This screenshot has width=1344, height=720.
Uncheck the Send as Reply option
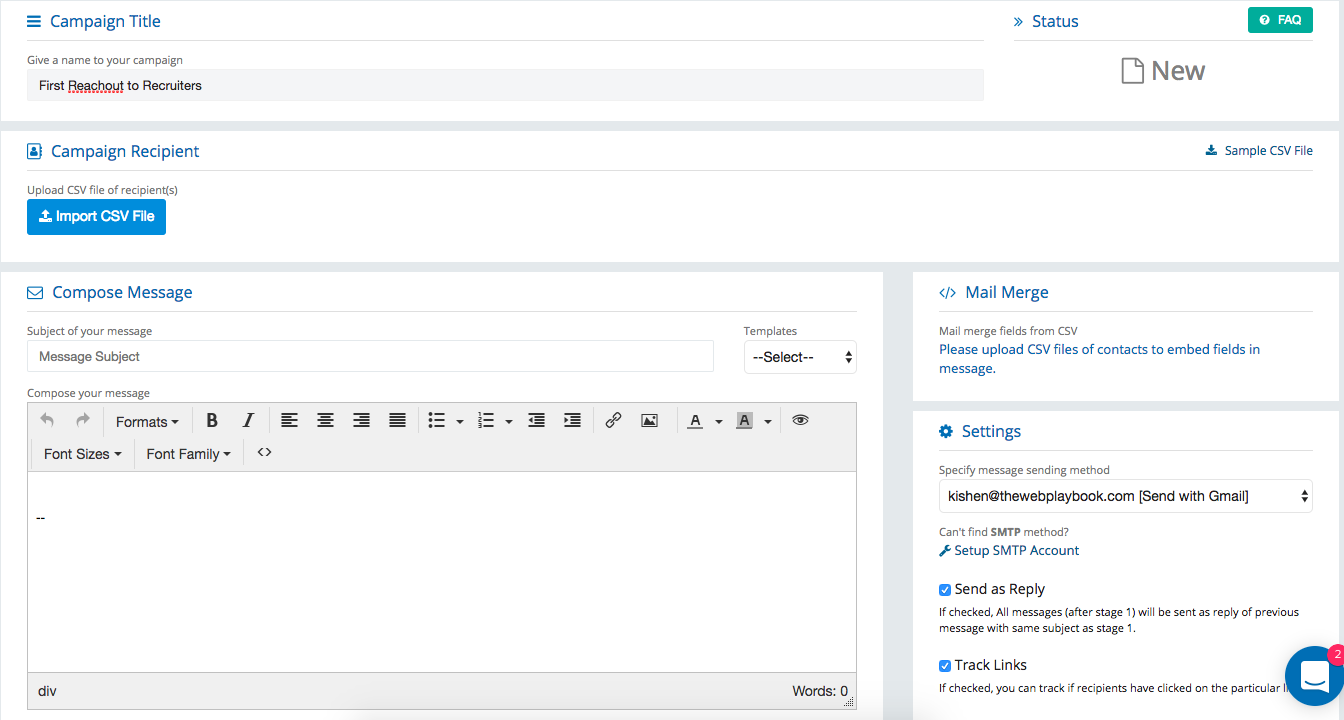pos(945,589)
